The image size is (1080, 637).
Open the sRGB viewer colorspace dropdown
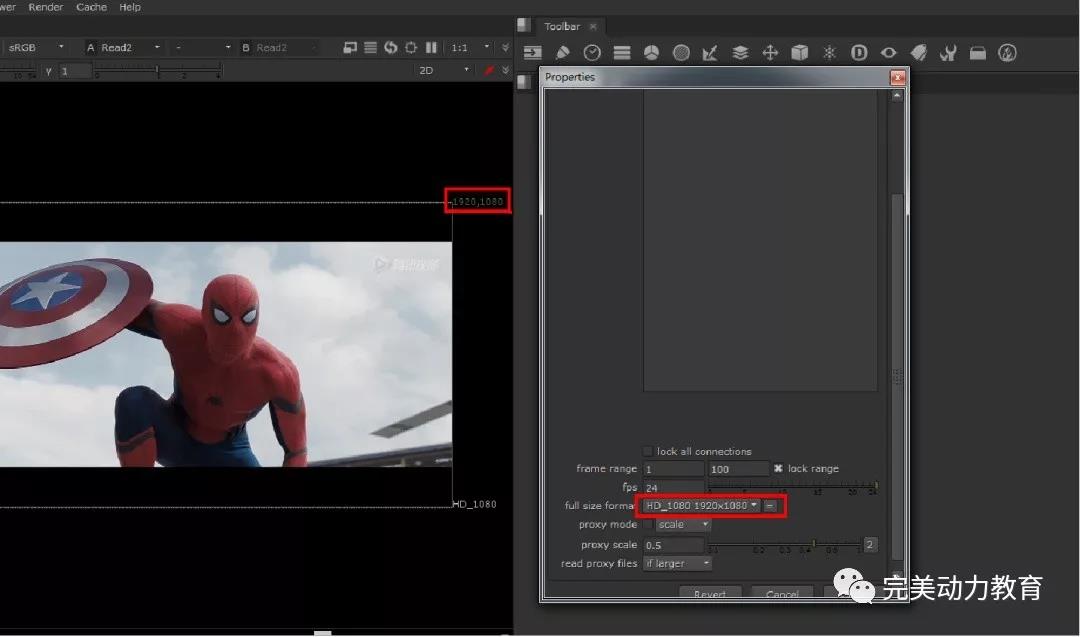click(36, 47)
